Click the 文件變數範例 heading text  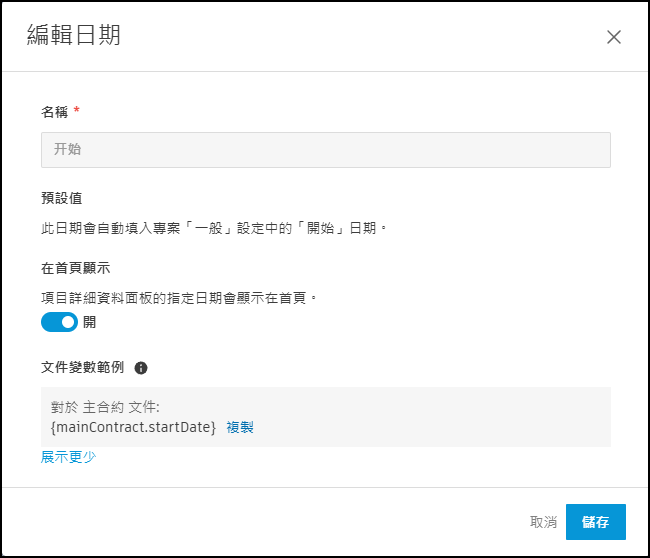tap(82, 368)
